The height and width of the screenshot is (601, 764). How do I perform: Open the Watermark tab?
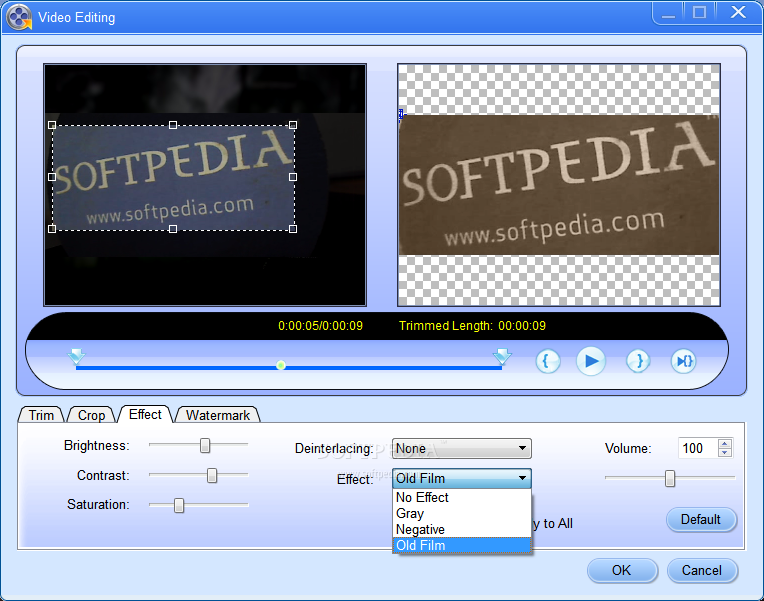pyautogui.click(x=218, y=415)
